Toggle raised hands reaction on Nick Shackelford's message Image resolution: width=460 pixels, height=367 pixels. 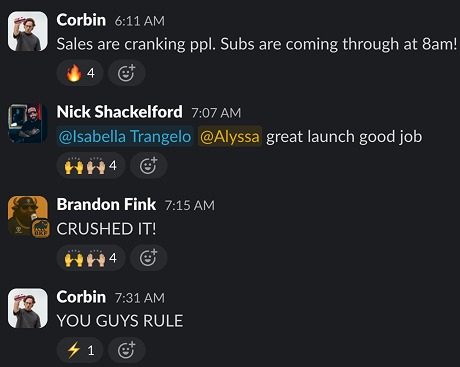coord(91,165)
